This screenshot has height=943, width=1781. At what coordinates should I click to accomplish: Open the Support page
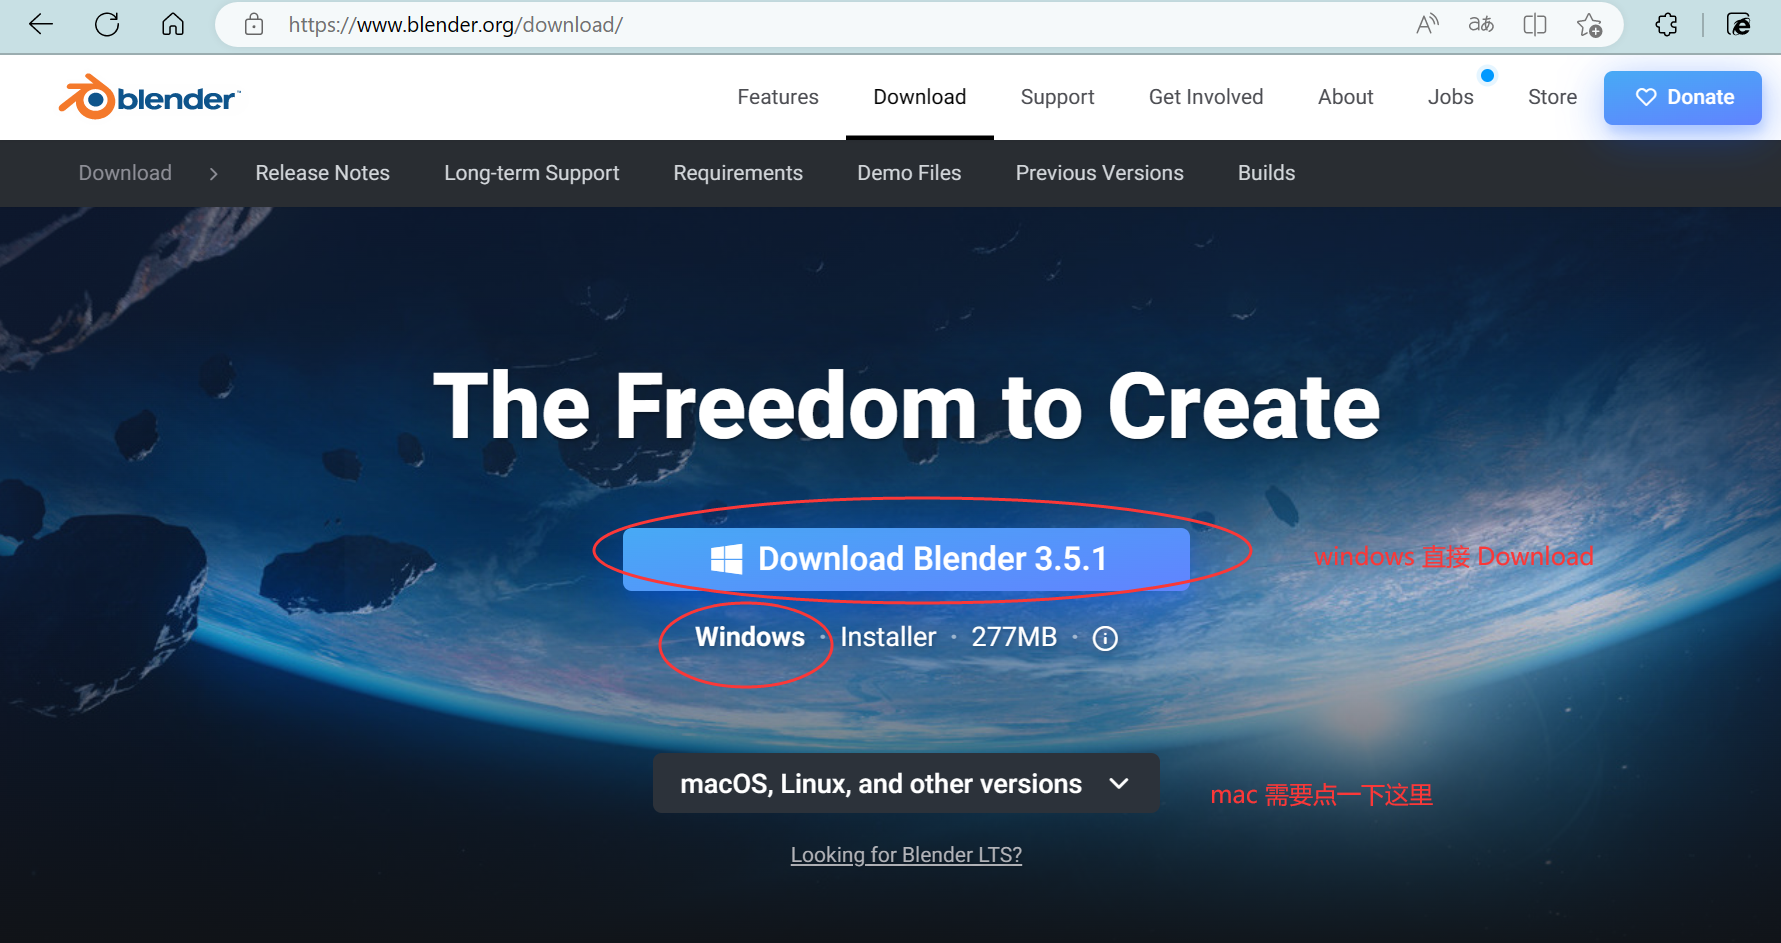[x=1057, y=97]
